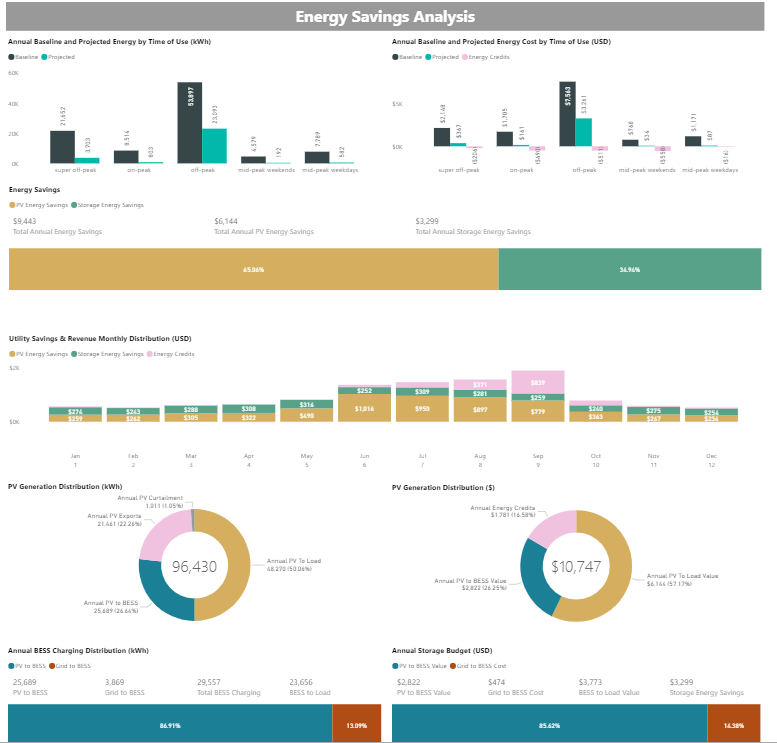Select off-peak Baseline bar in kWh chart

pos(189,123)
